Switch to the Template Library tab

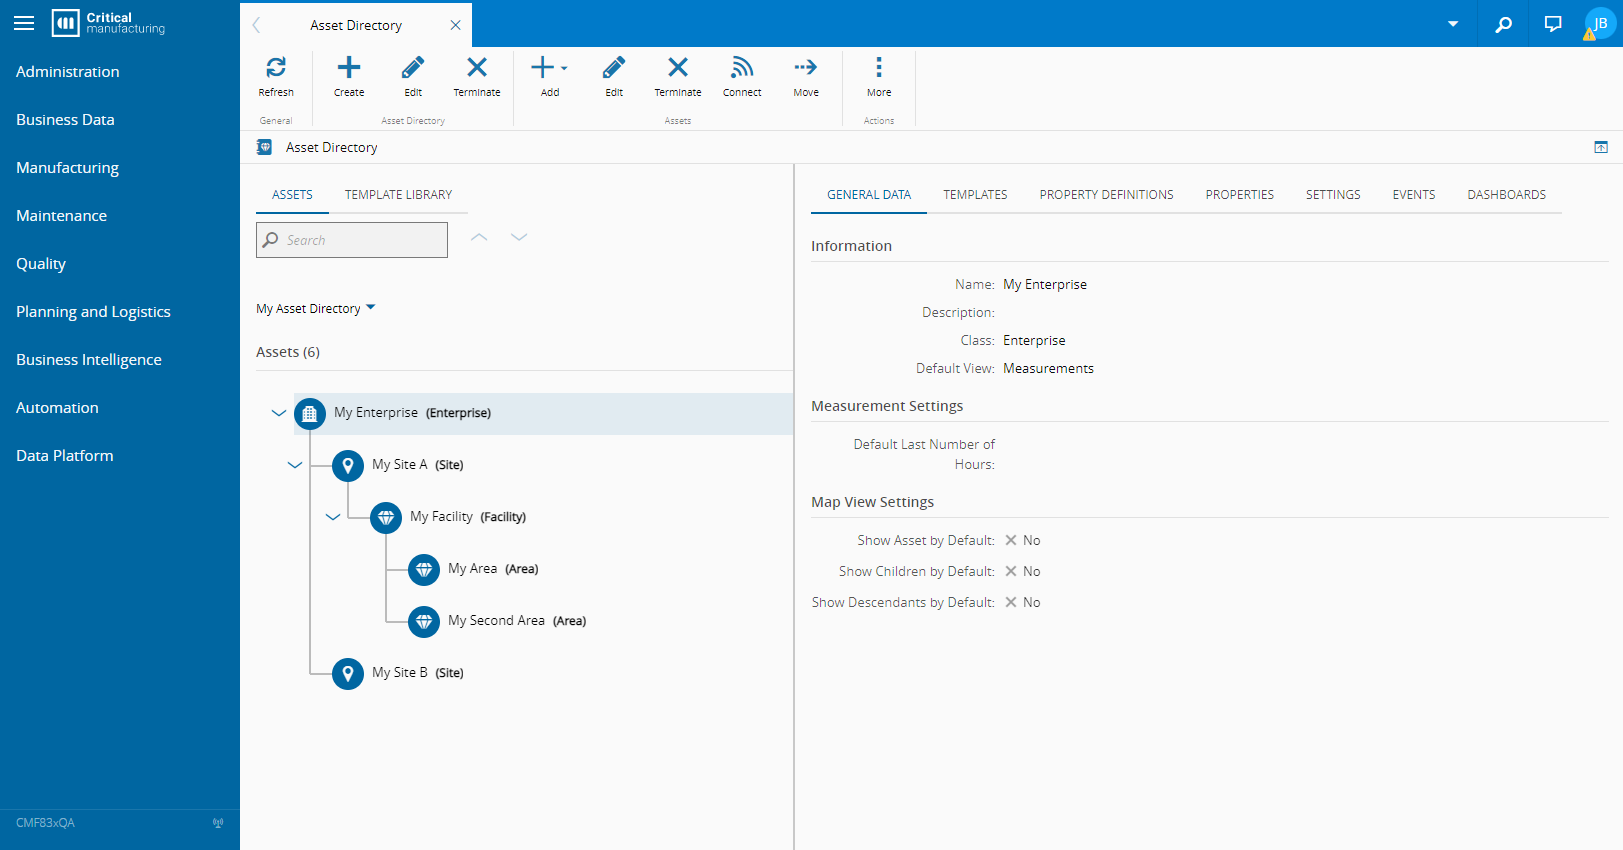398,195
